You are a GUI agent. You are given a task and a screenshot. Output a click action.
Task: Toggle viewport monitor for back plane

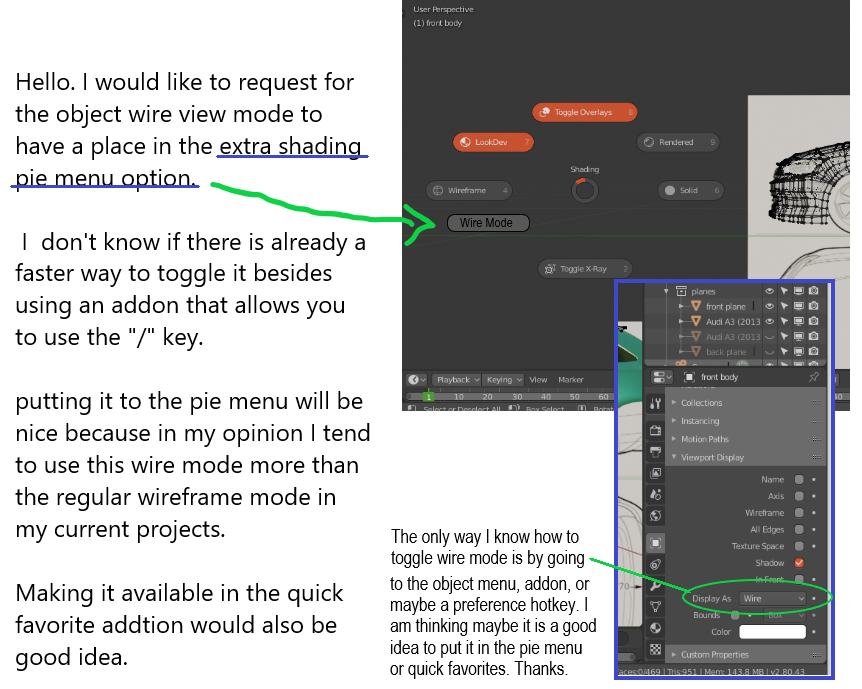click(799, 351)
